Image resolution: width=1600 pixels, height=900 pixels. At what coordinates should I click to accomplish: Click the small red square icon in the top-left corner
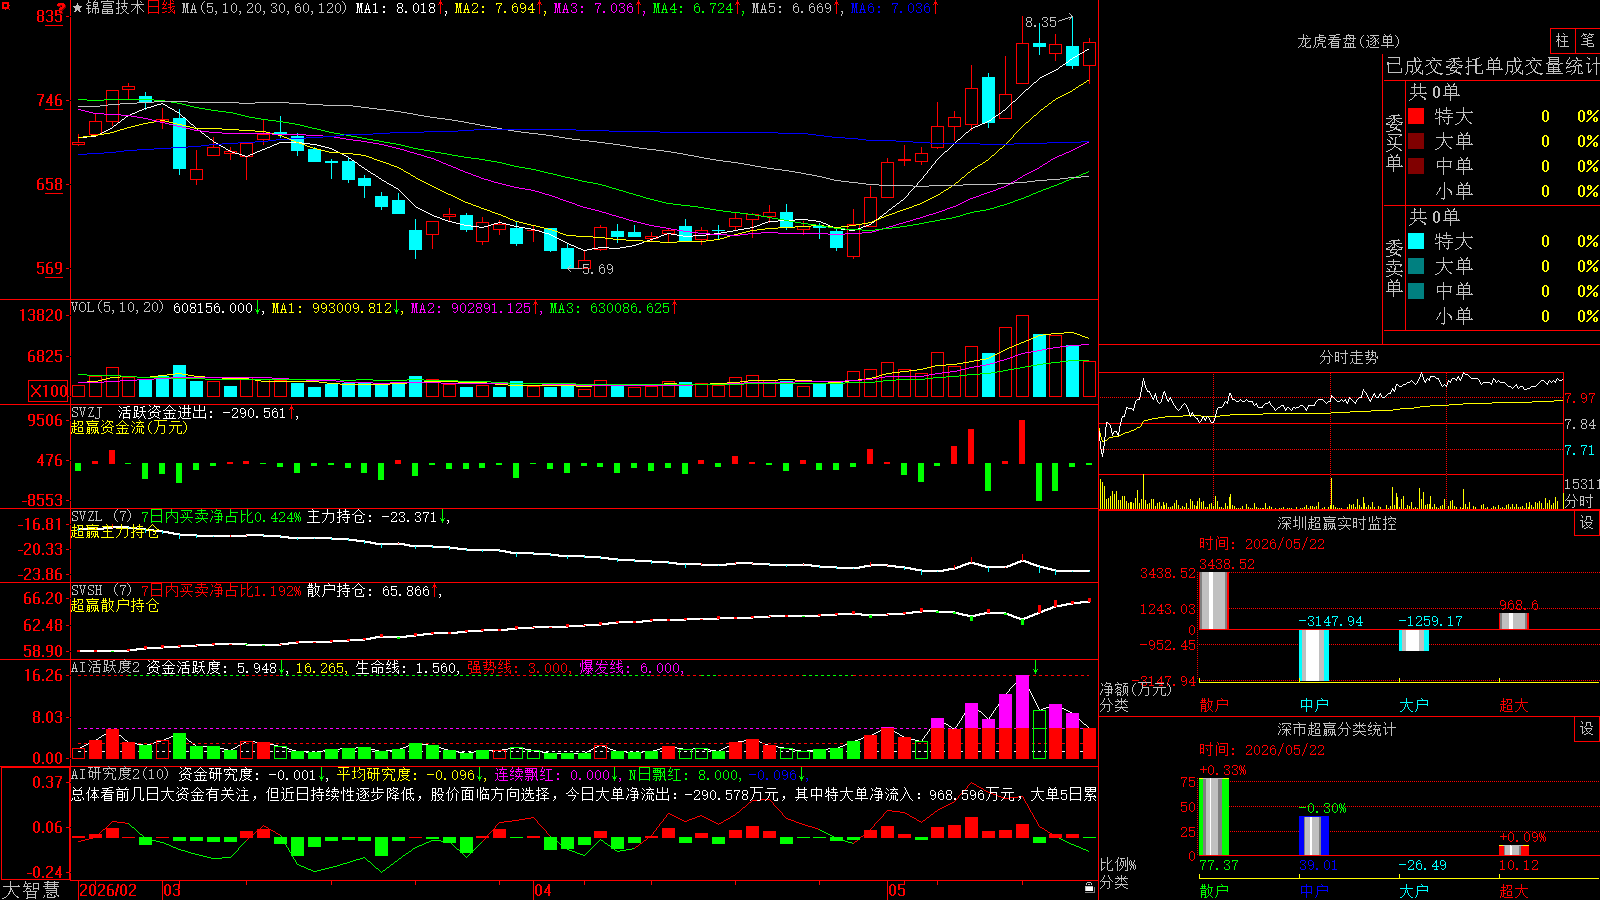coord(5,7)
